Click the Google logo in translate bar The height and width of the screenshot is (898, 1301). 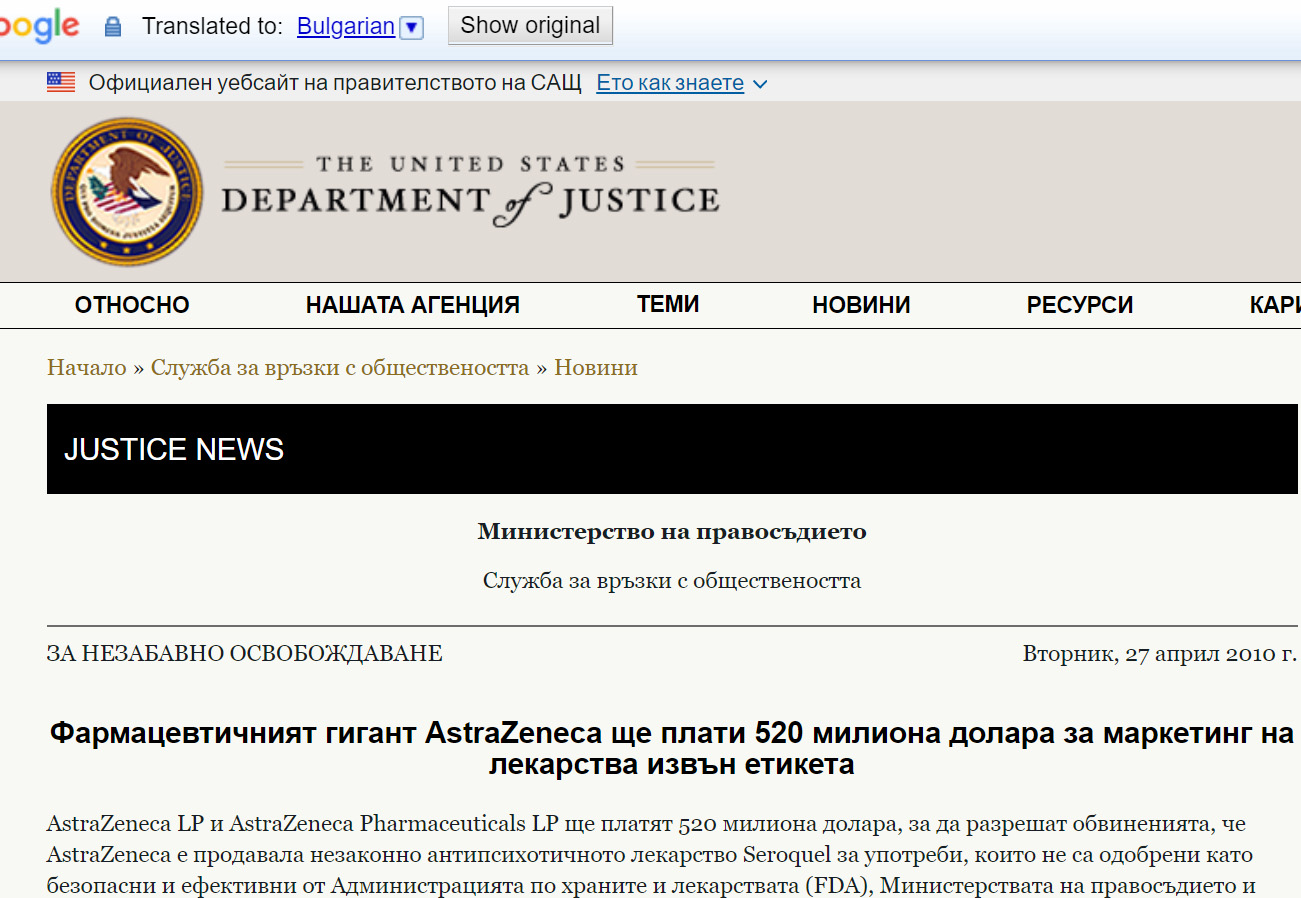(x=38, y=26)
